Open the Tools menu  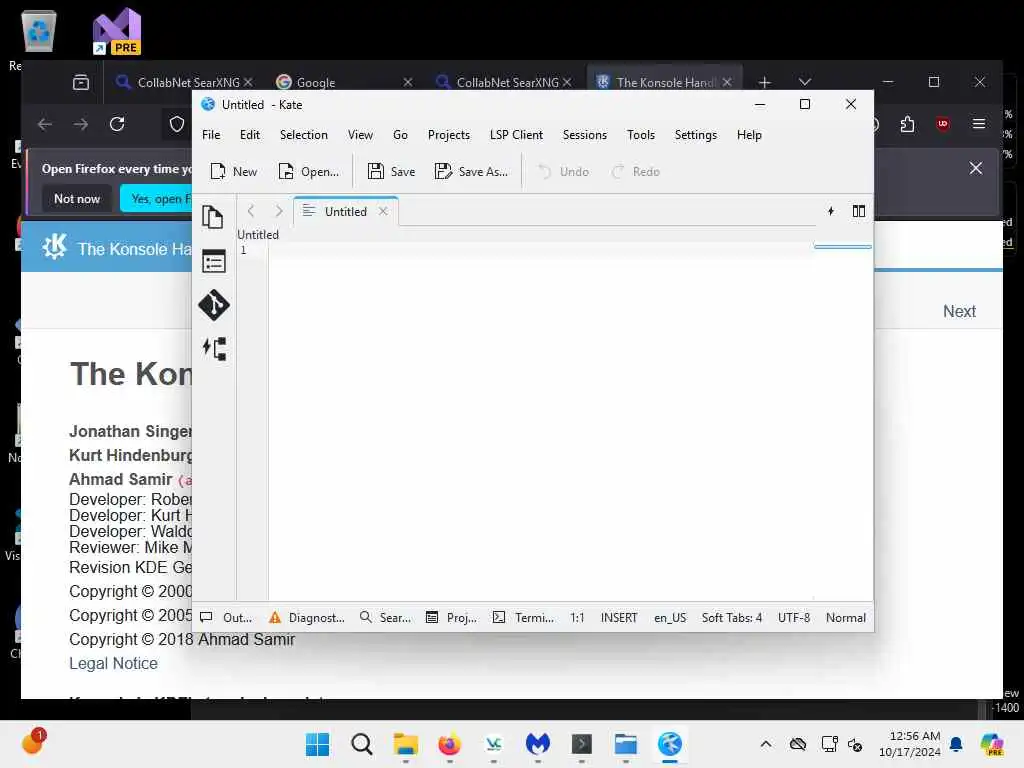(641, 135)
